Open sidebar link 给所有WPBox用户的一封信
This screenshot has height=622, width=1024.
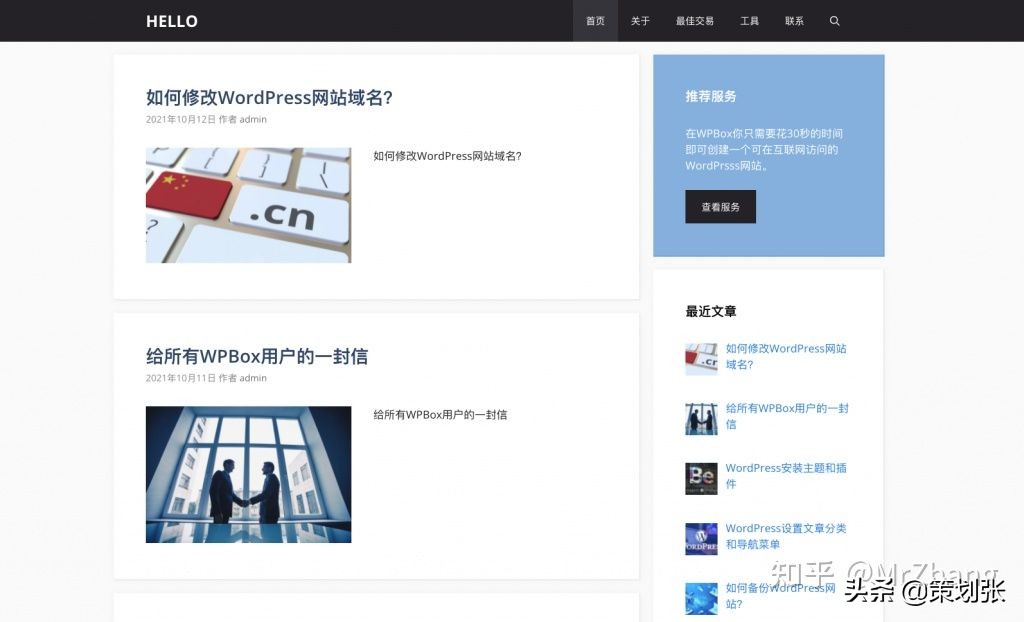(786, 416)
